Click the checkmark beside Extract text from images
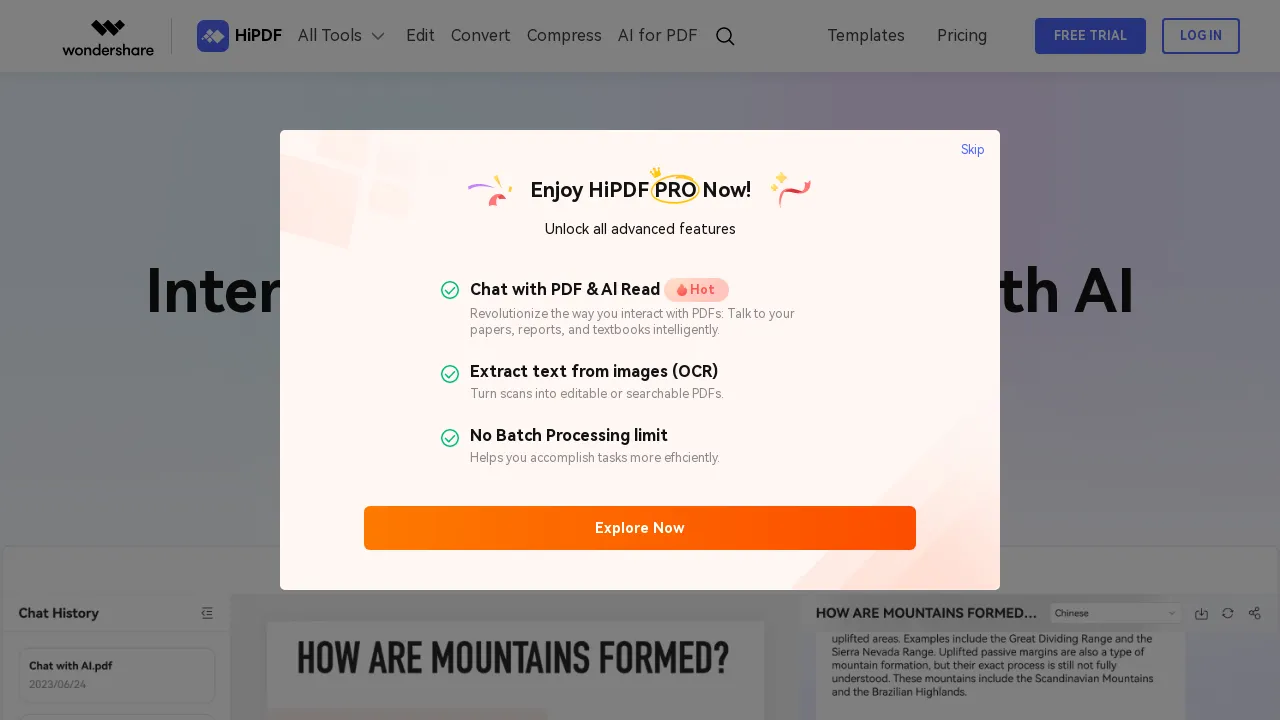The image size is (1280, 720). 450,374
